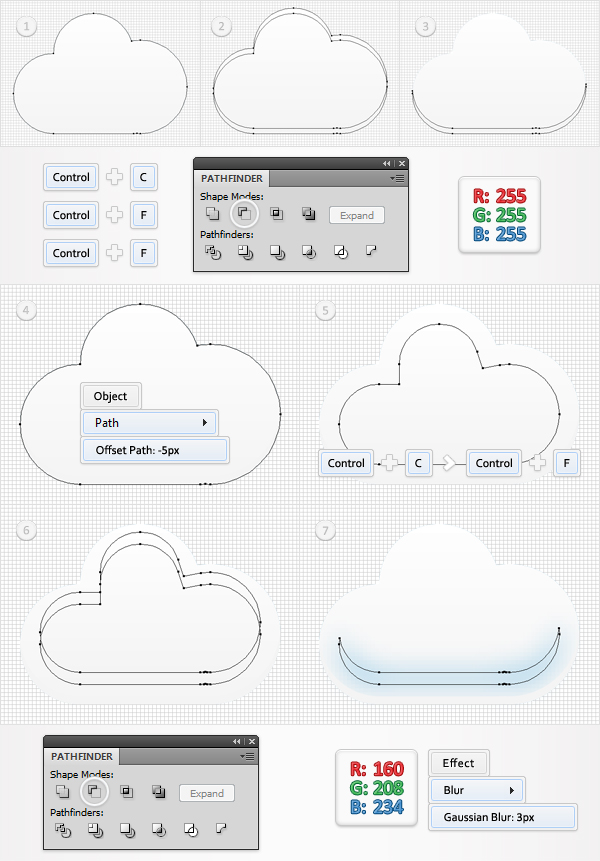This screenshot has height=861, width=600.
Task: Click Crop icon in lower Pathfinder panel
Action: coord(159,830)
